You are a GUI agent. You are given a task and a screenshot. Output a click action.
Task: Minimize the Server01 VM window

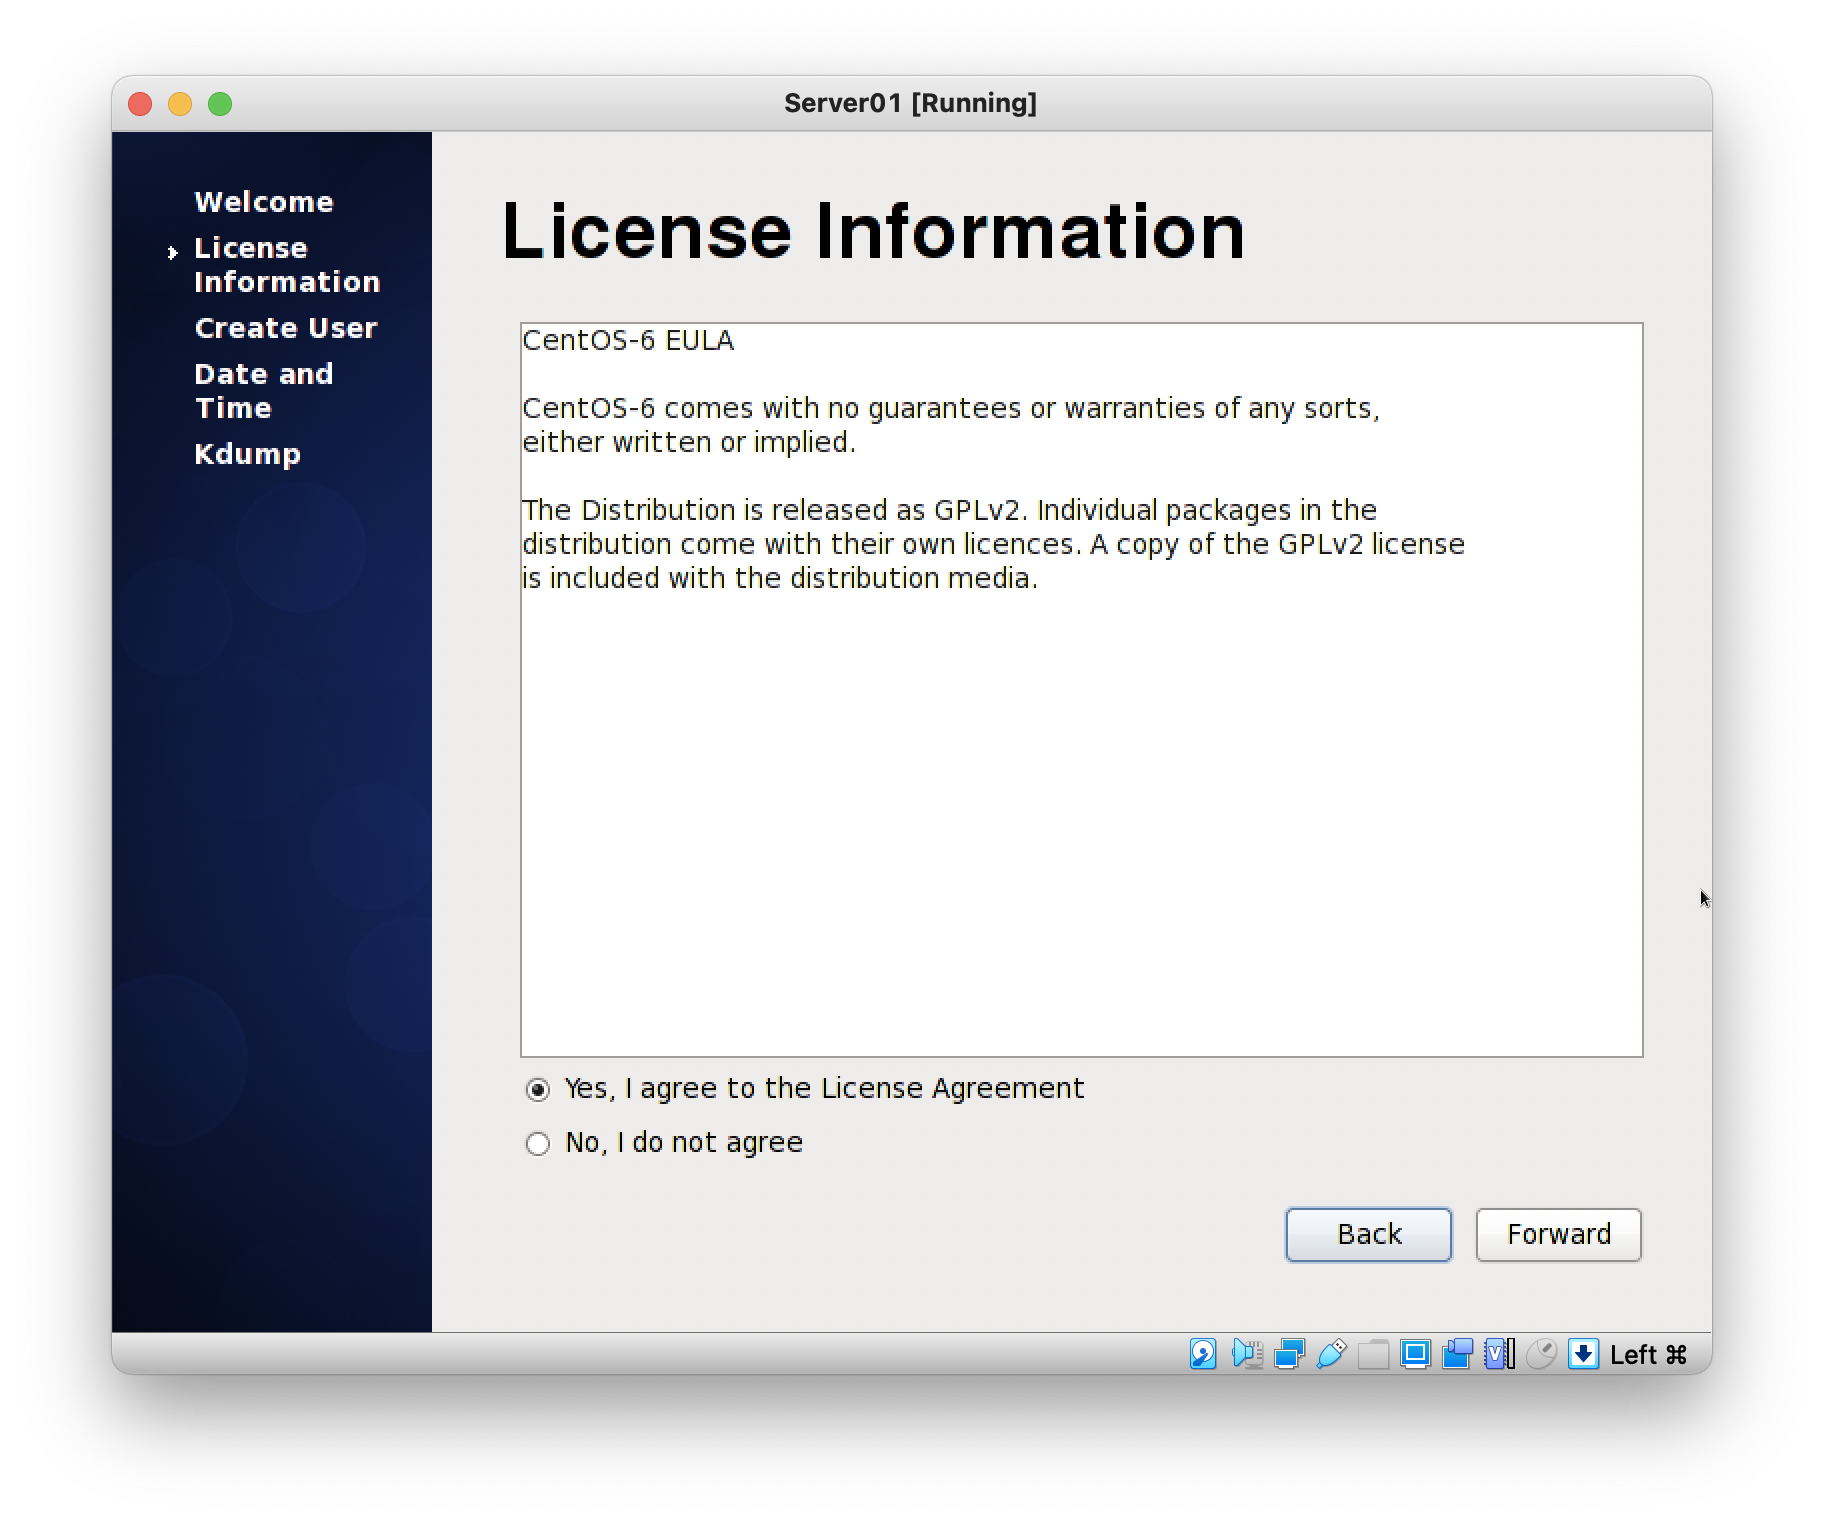[x=180, y=104]
